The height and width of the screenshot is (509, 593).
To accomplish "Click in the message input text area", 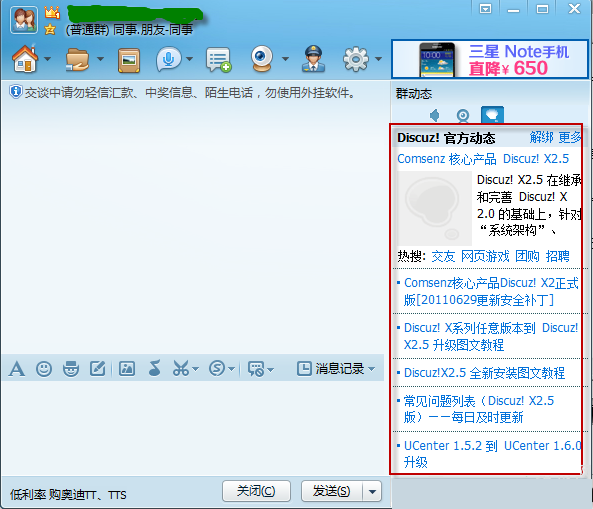I will (x=193, y=427).
